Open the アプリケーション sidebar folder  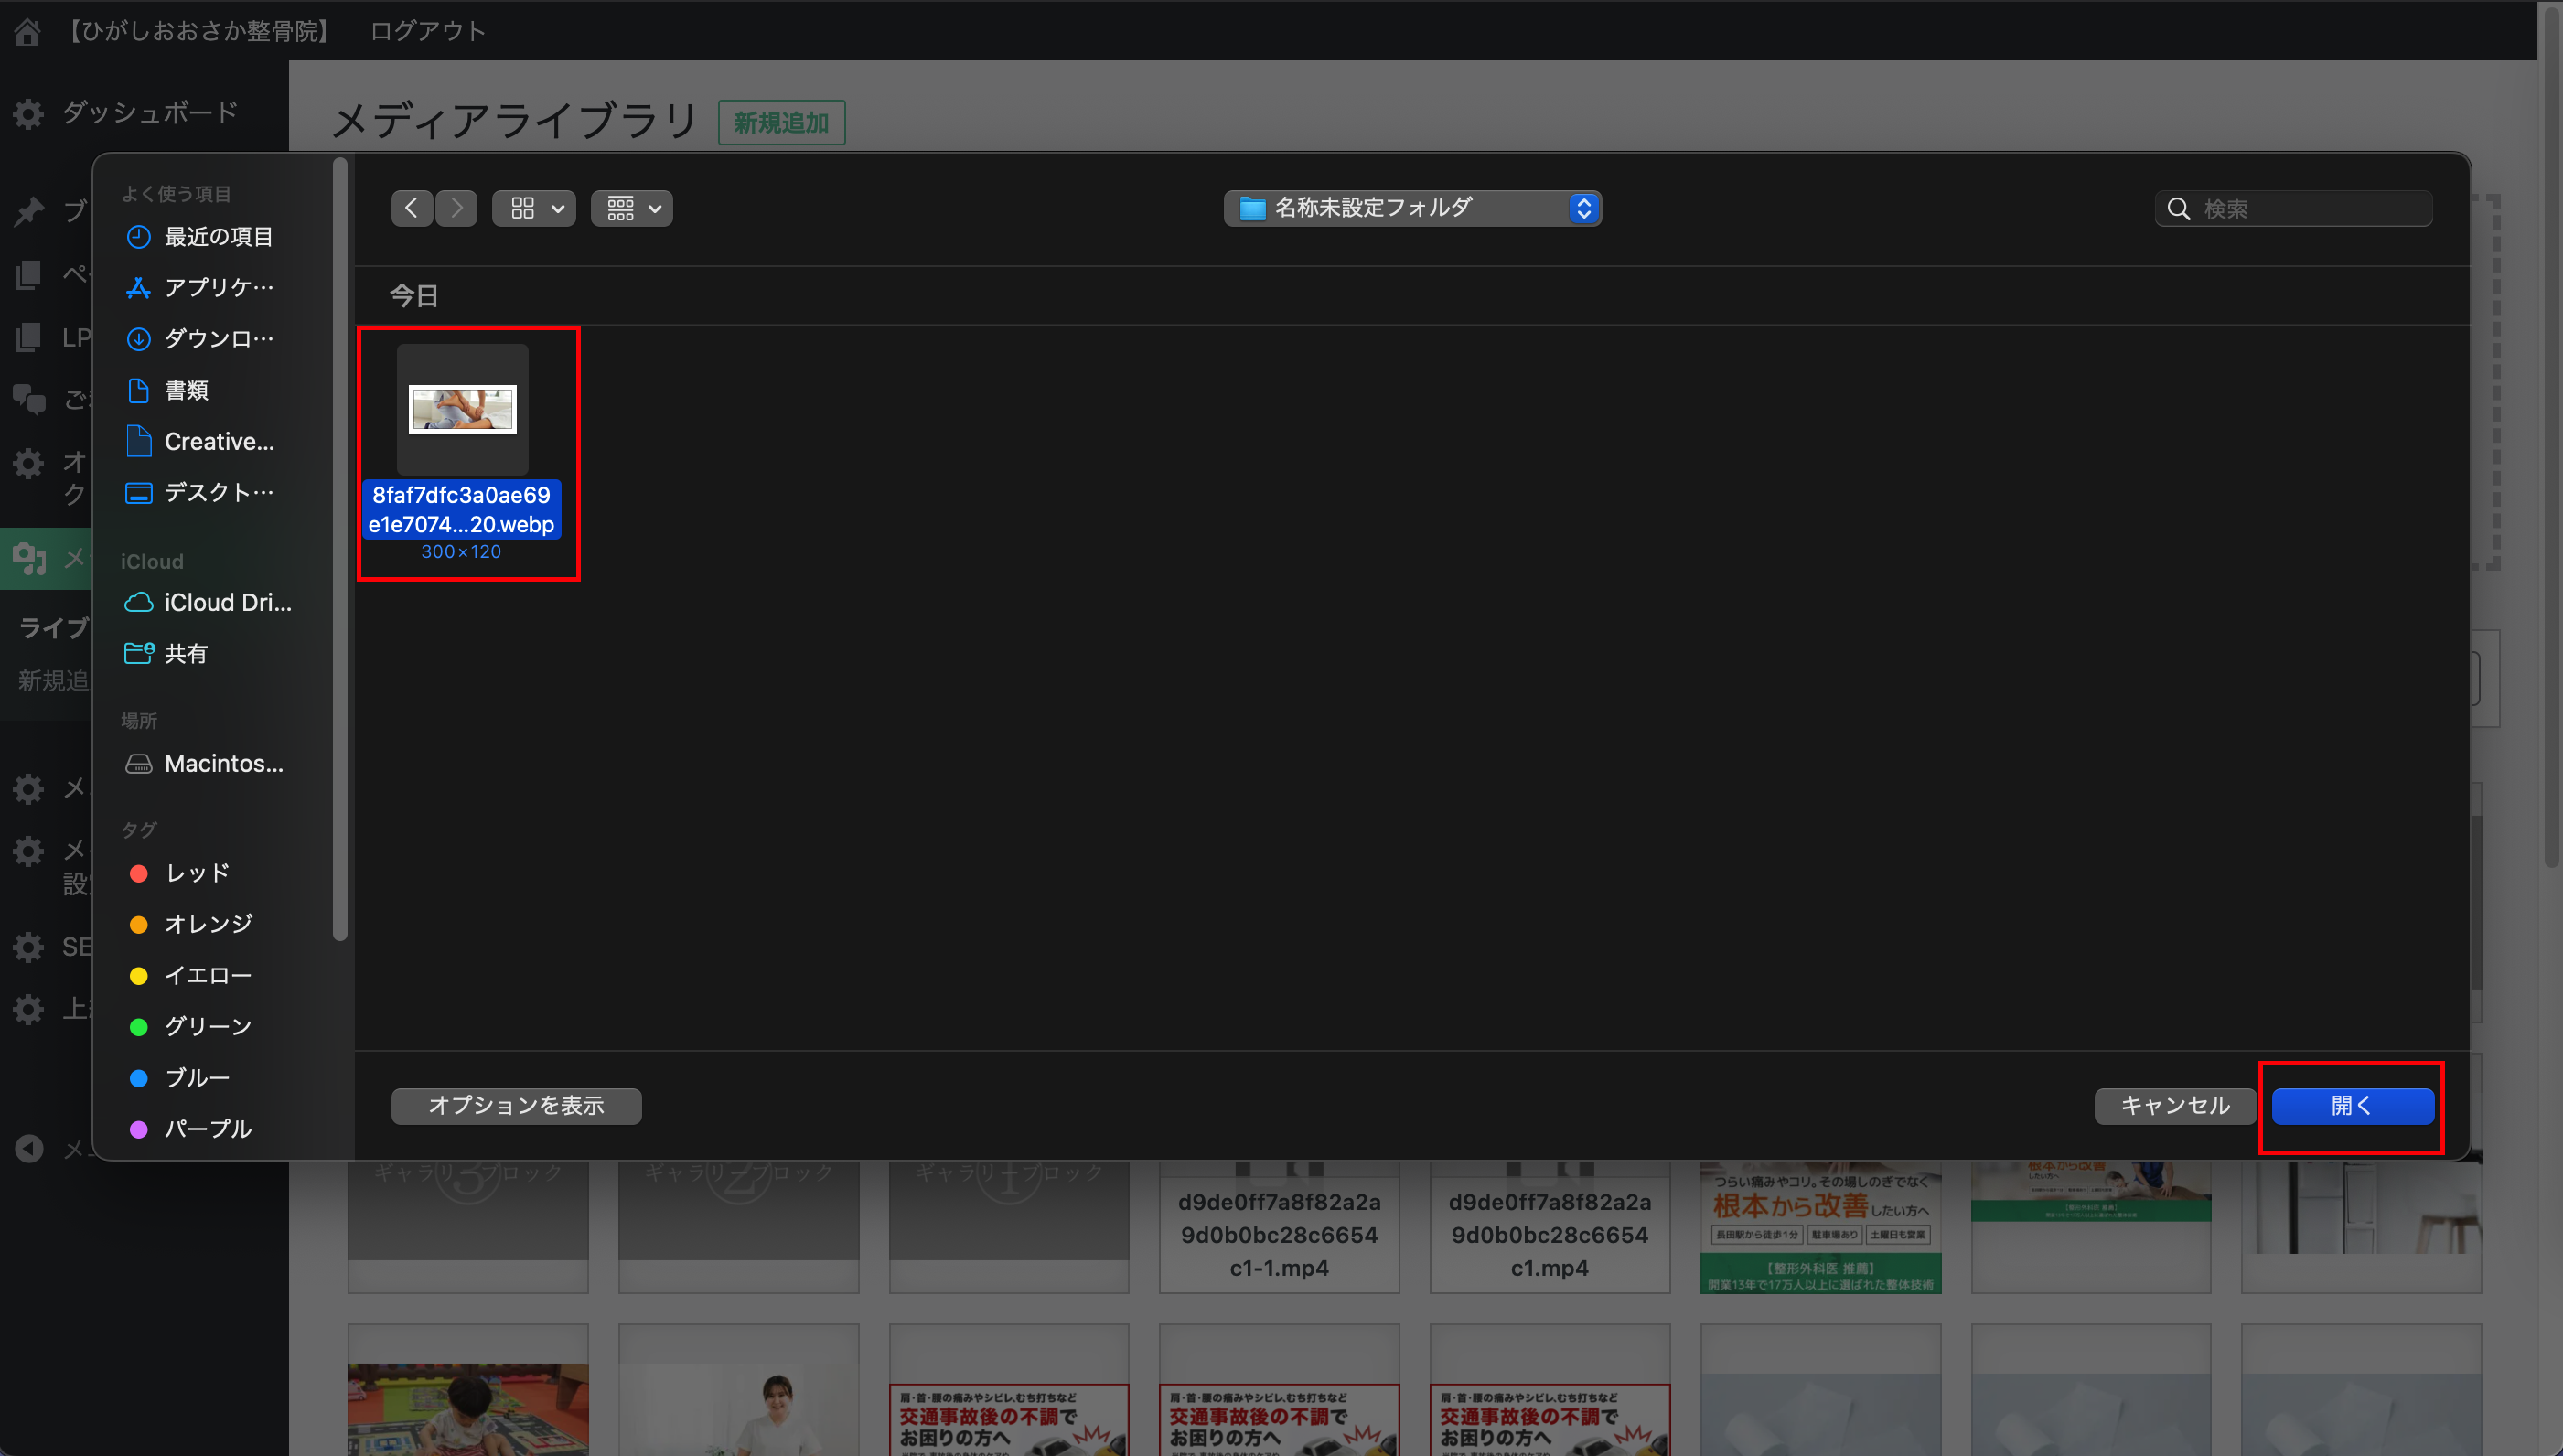pos(218,288)
